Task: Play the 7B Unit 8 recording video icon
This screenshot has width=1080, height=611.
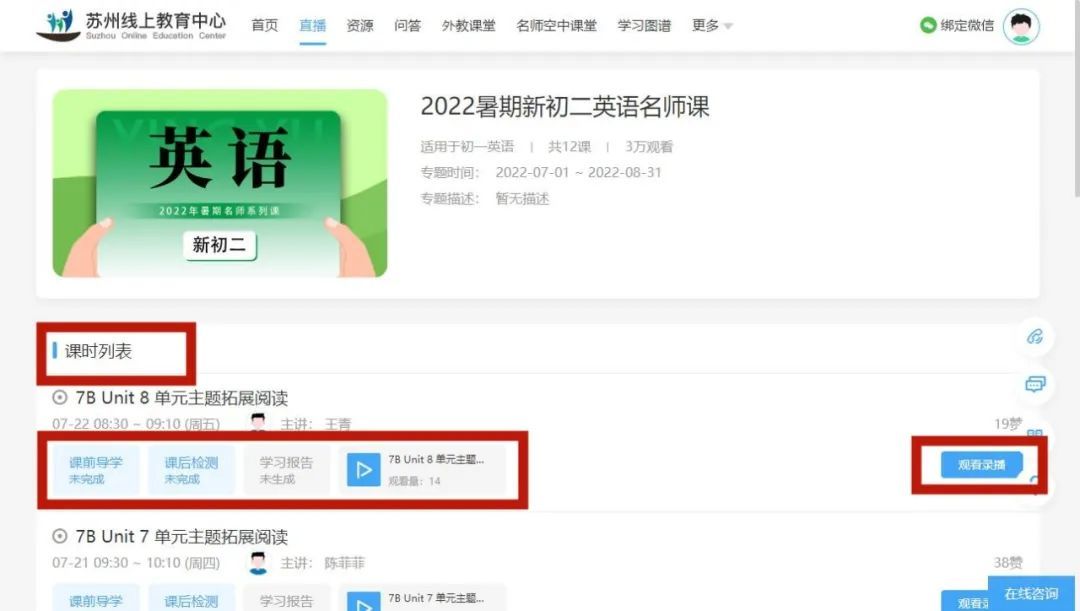Action: (363, 470)
